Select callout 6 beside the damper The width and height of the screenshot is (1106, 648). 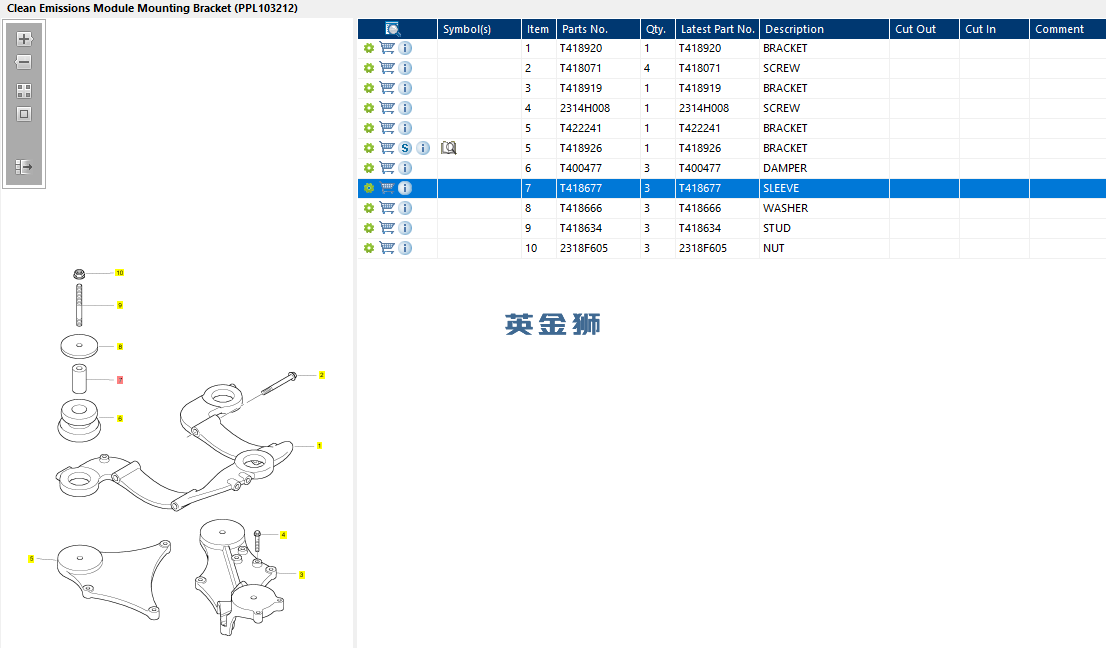pyautogui.click(x=120, y=419)
